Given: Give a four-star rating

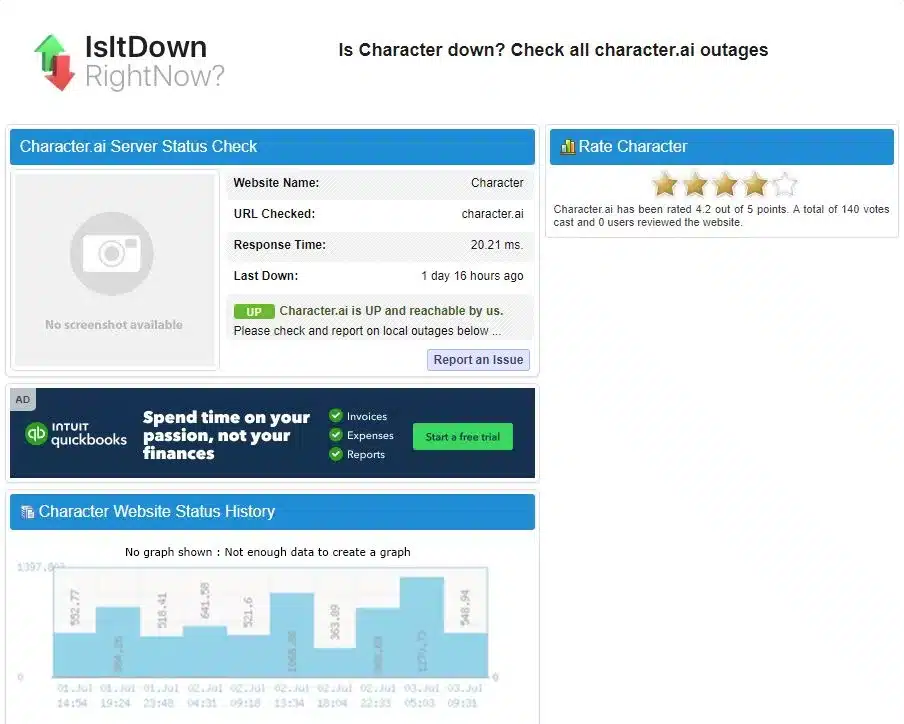Looking at the screenshot, I should [755, 184].
